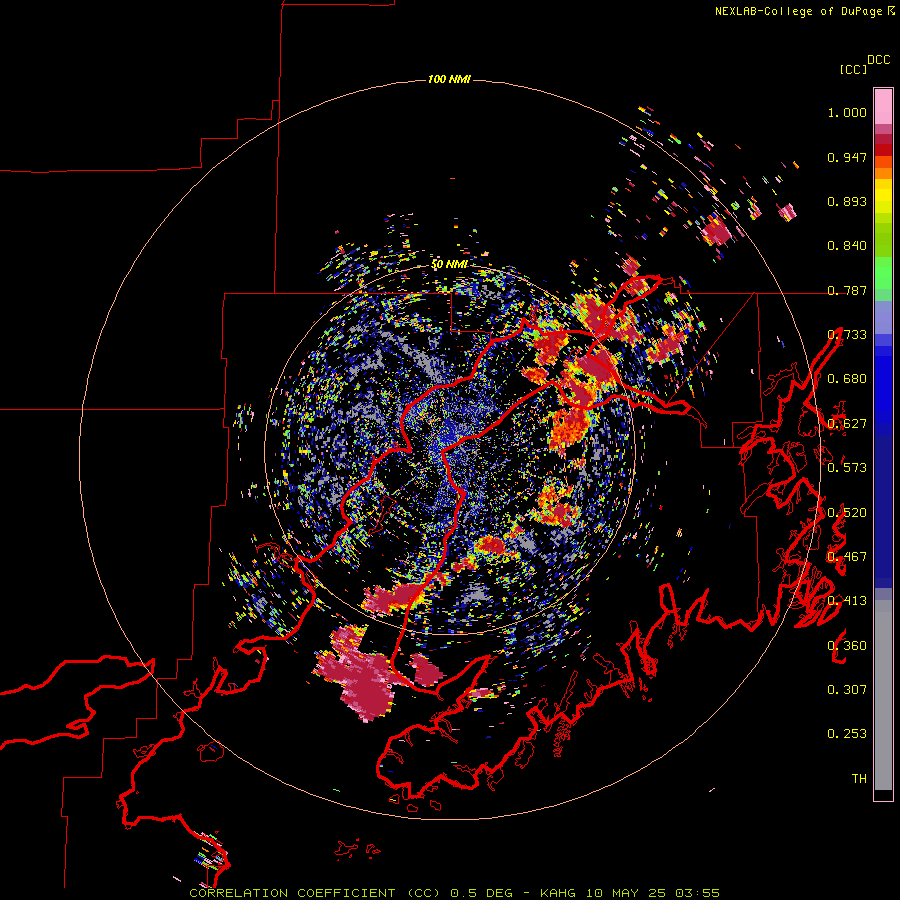900x900 pixels.
Task: Click the 0.680 scale value
Action: [x=847, y=379]
